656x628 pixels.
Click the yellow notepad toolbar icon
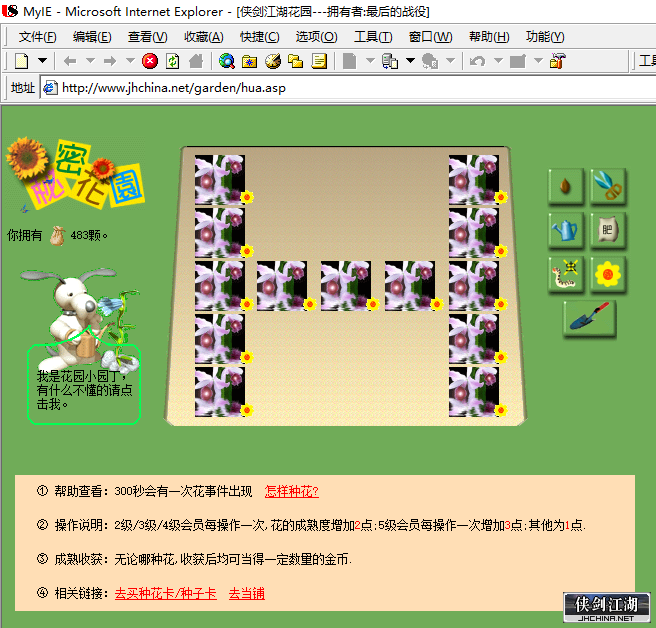(319, 61)
